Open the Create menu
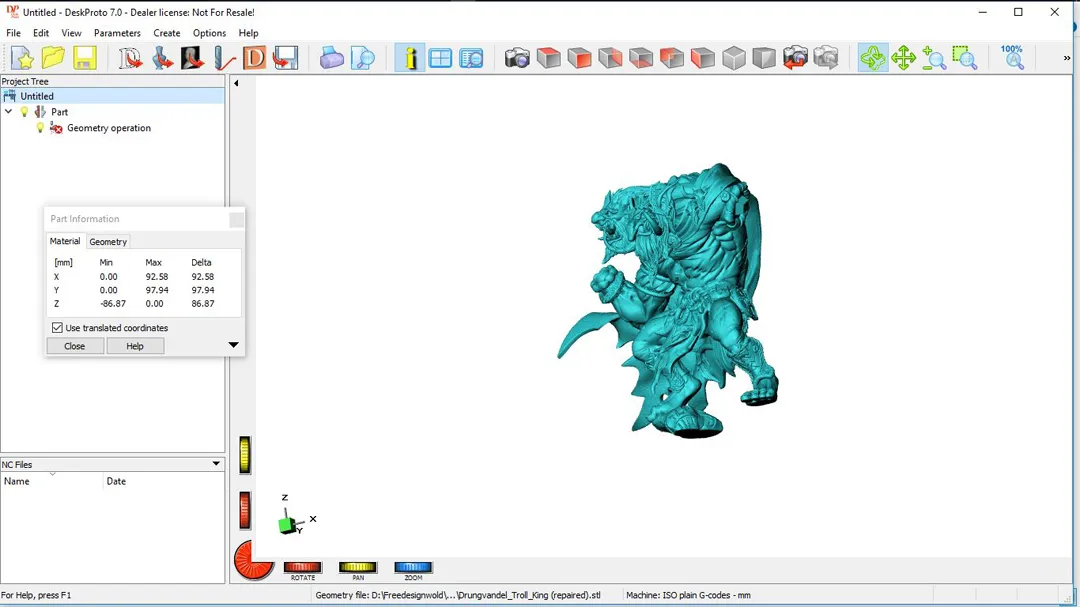This screenshot has height=607, width=1080. [x=167, y=33]
